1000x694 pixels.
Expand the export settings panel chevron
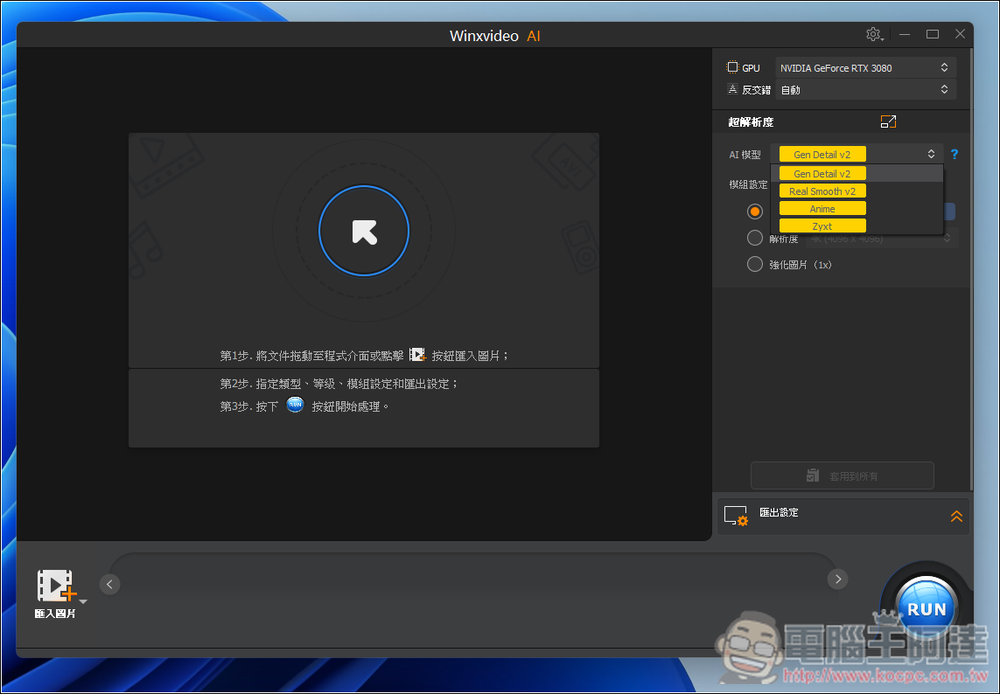pyautogui.click(x=956, y=516)
